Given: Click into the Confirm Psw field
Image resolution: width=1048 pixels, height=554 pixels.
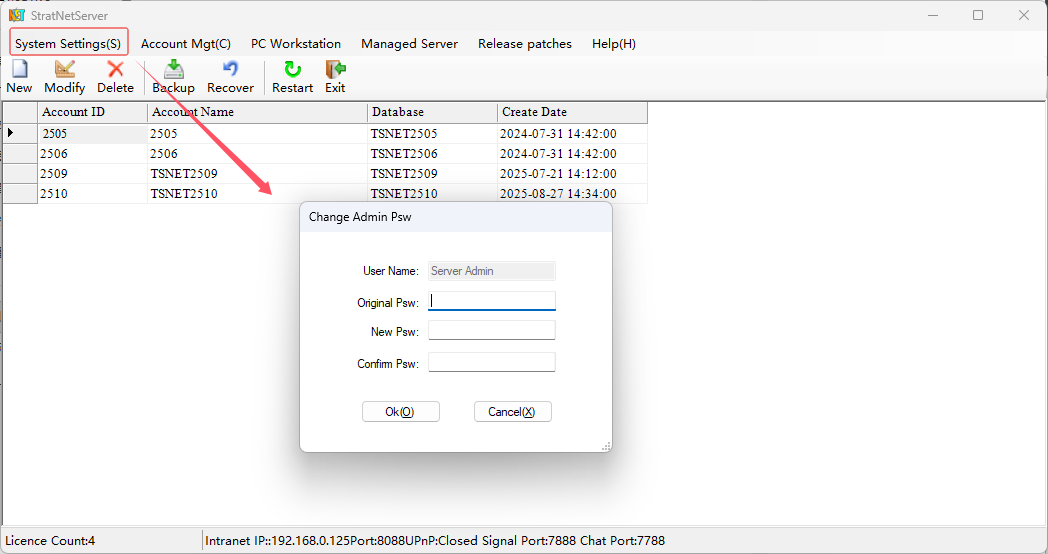Looking at the screenshot, I should [x=491, y=363].
